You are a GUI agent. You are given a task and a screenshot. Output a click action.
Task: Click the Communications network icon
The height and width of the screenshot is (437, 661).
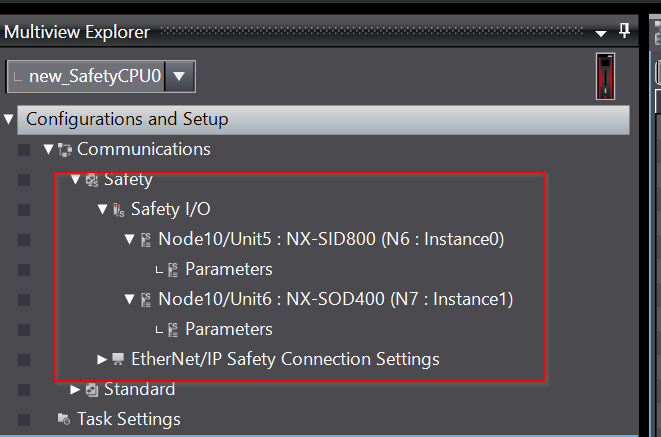(x=65, y=150)
